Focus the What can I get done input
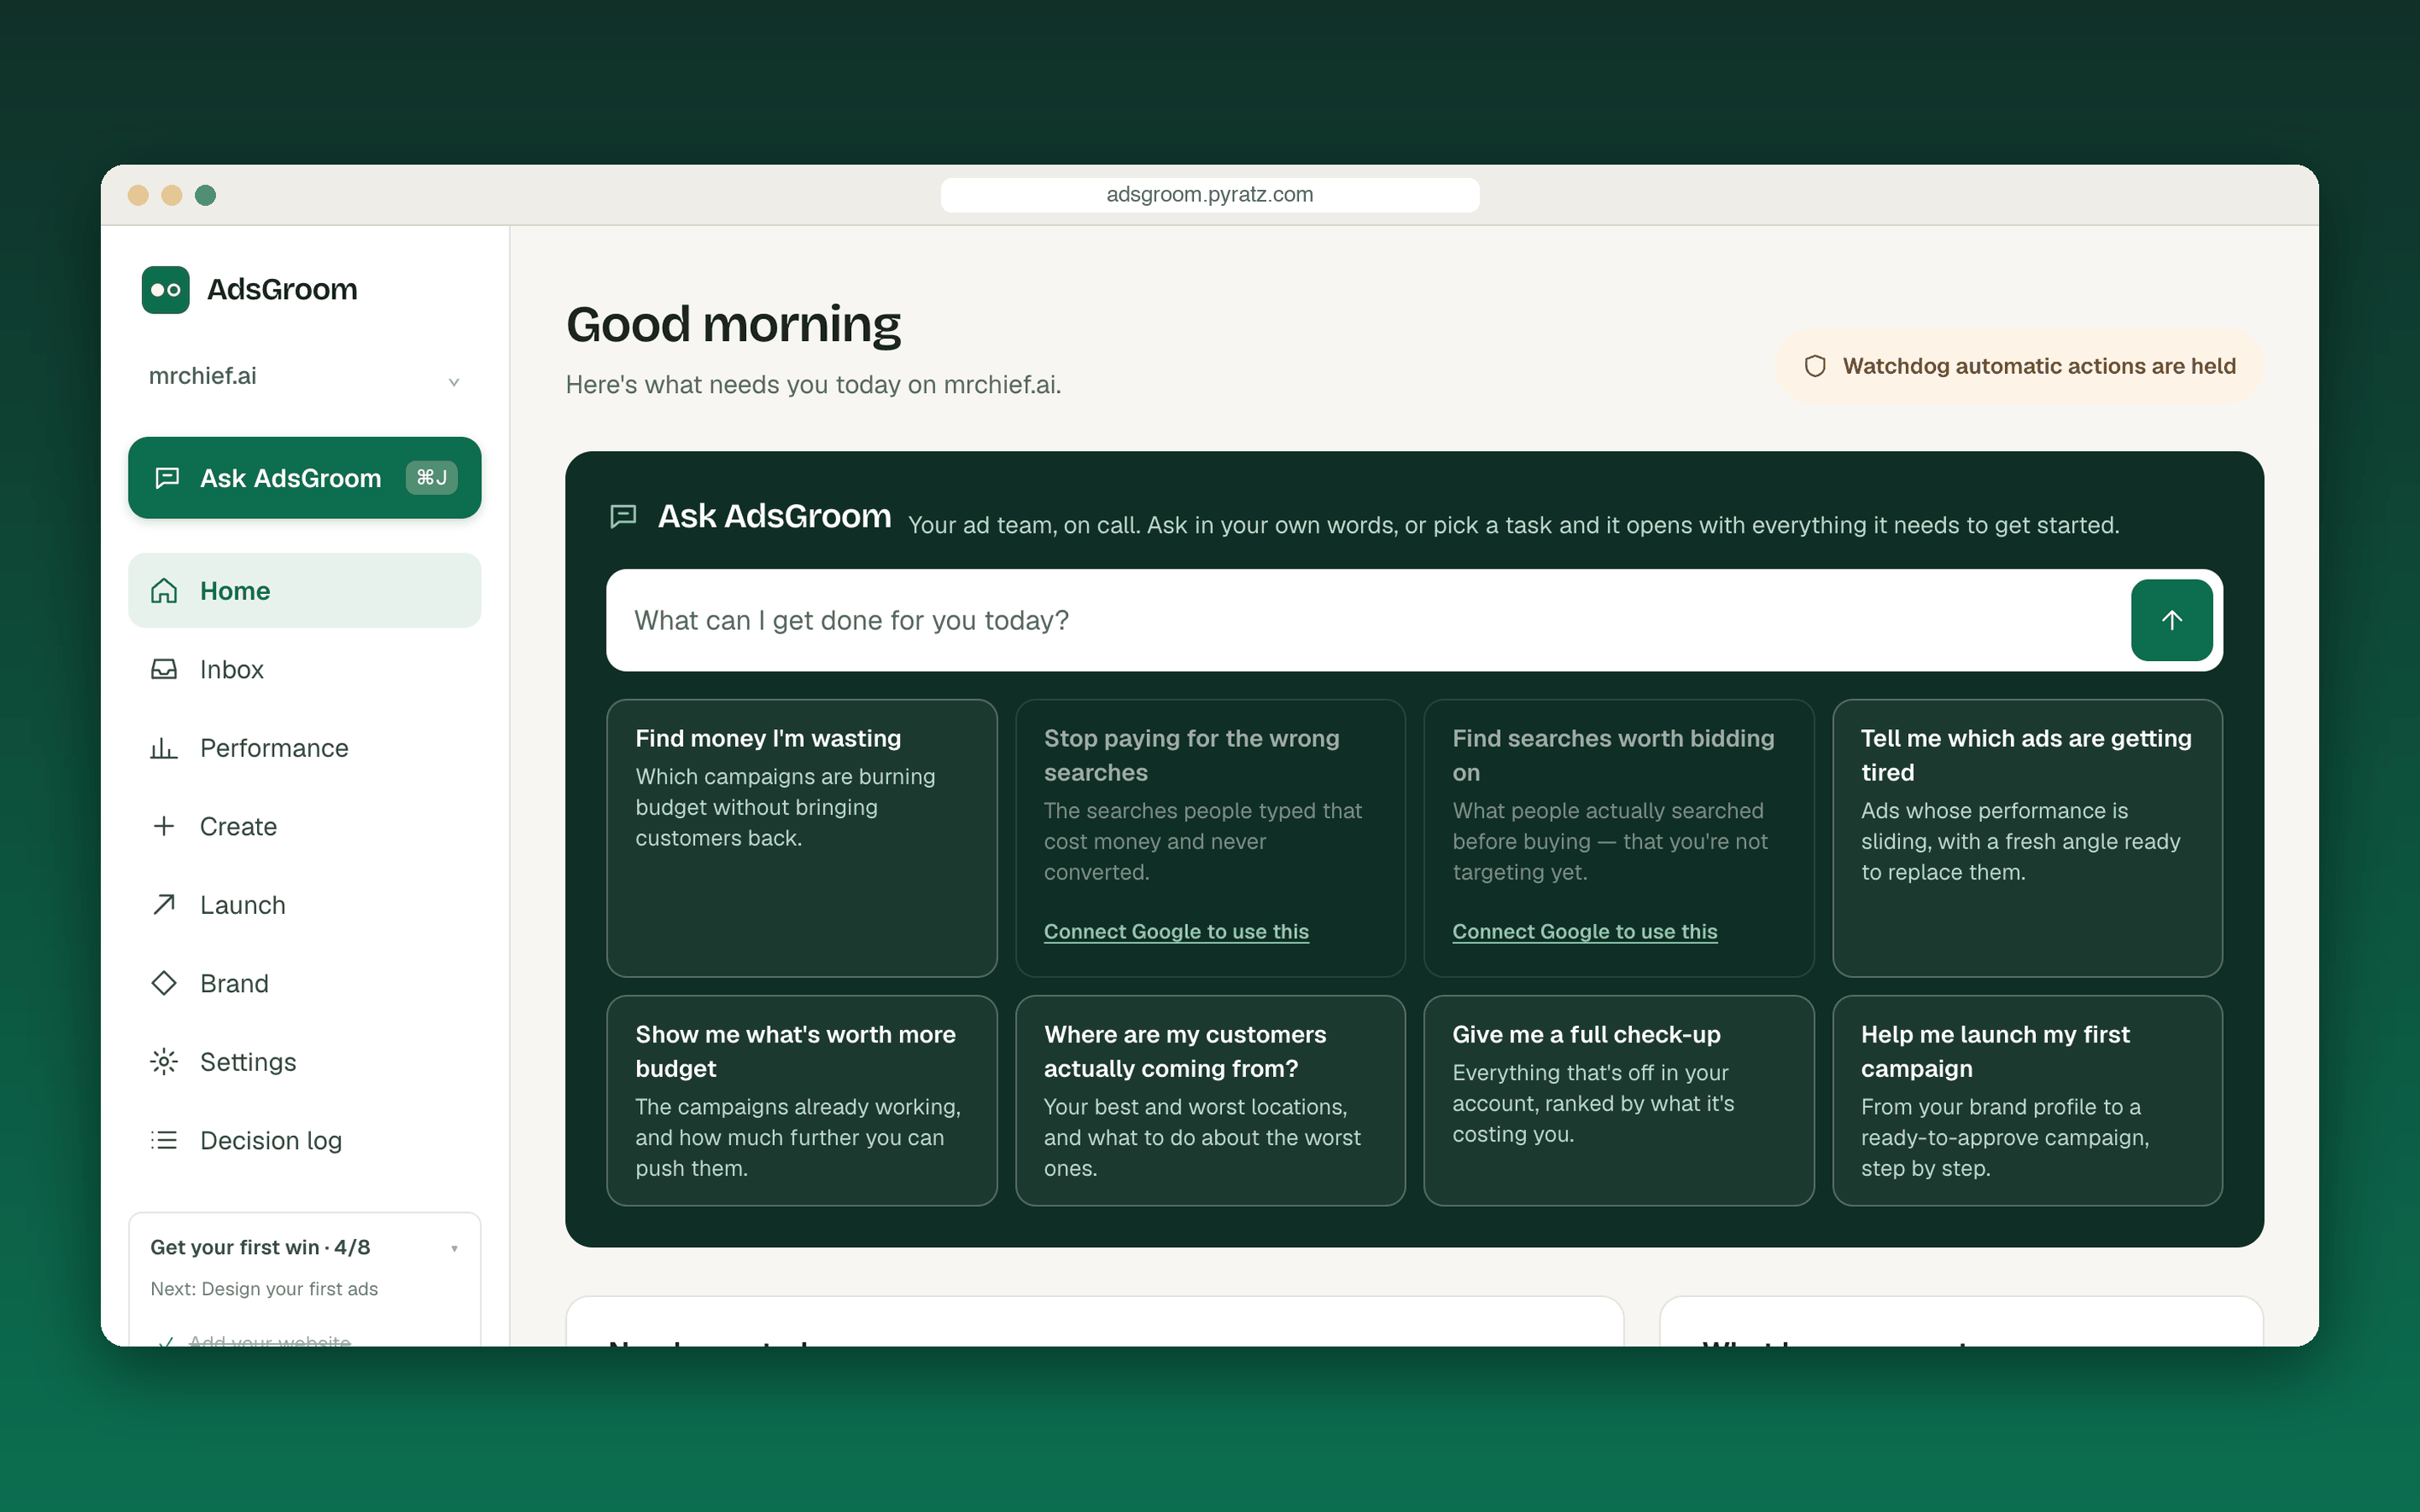 tap(1367, 620)
